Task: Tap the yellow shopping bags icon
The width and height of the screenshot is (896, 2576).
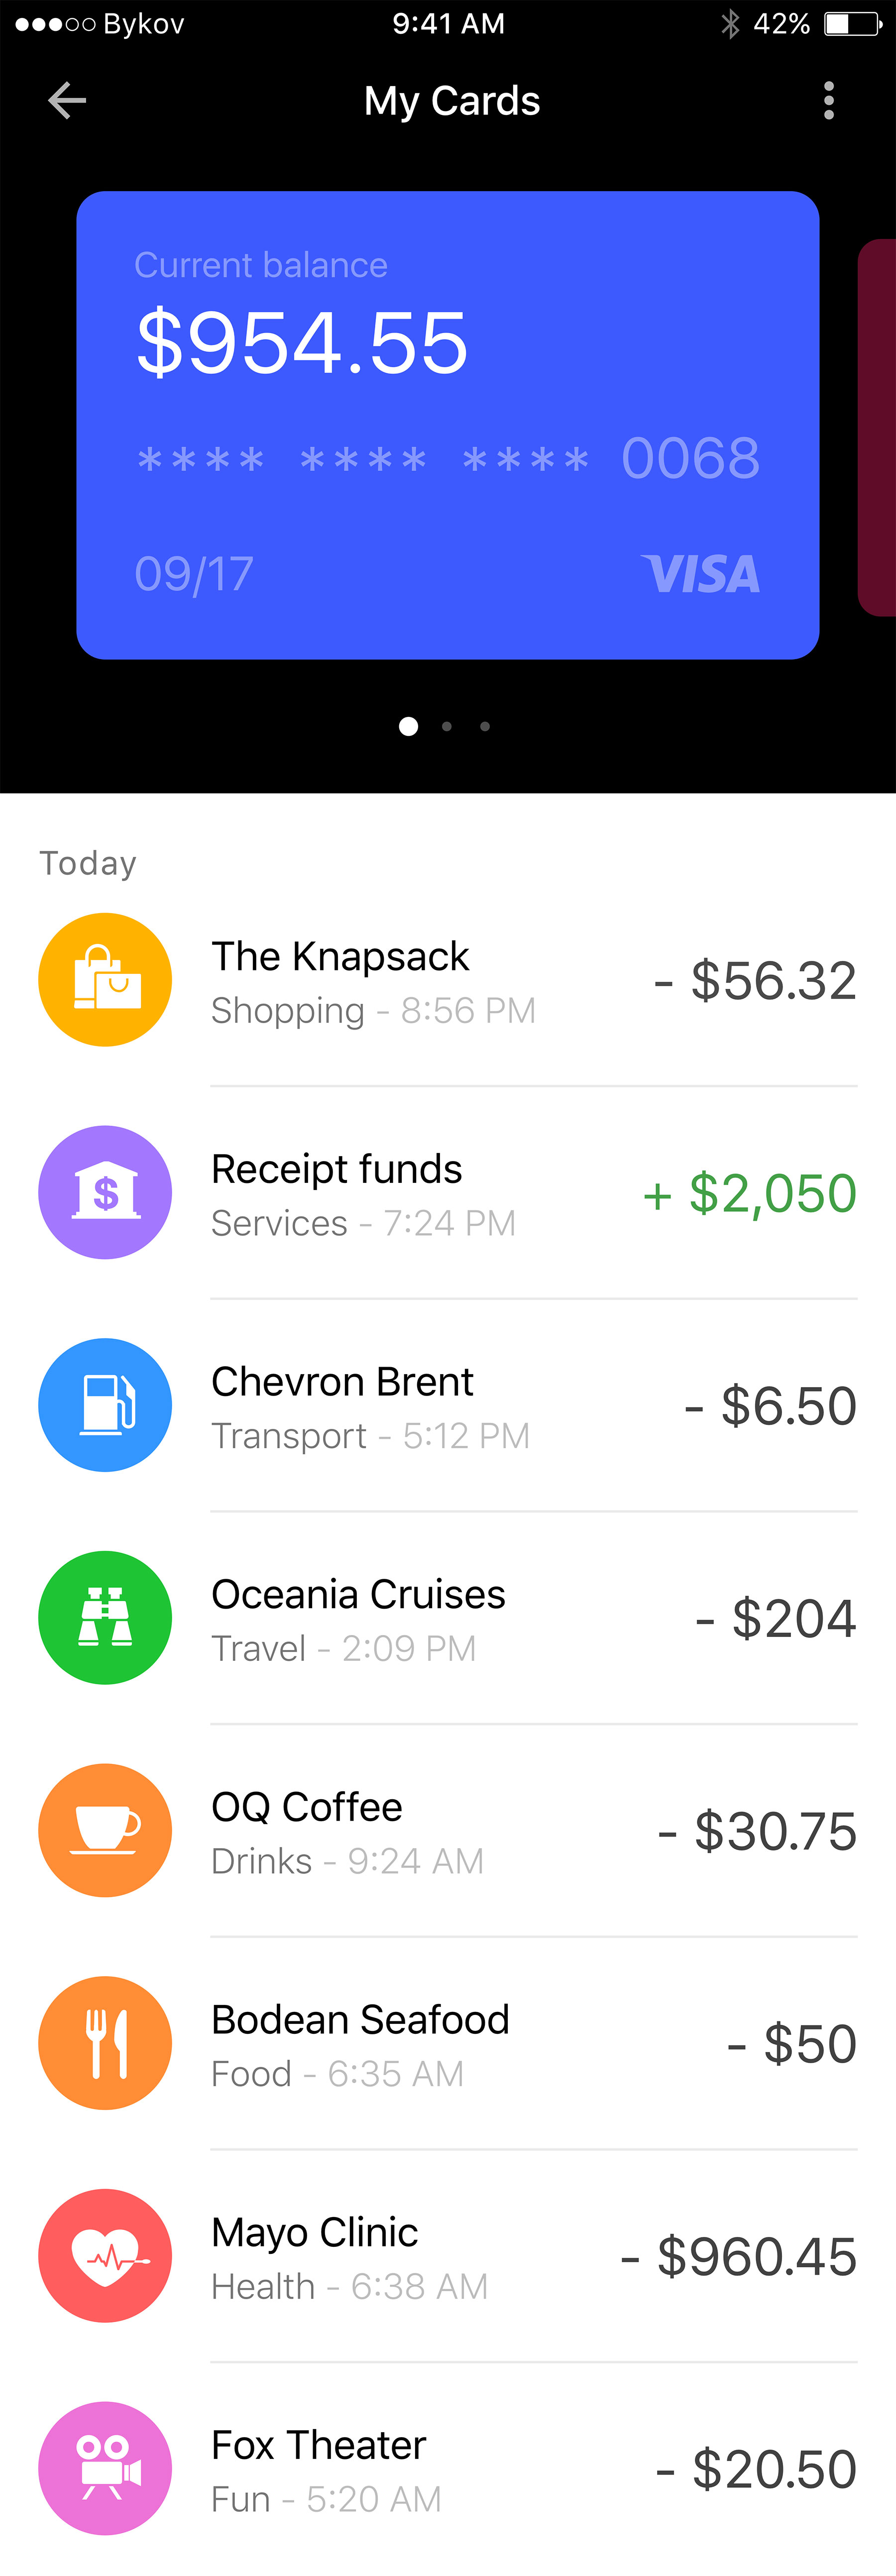Action: [x=105, y=979]
